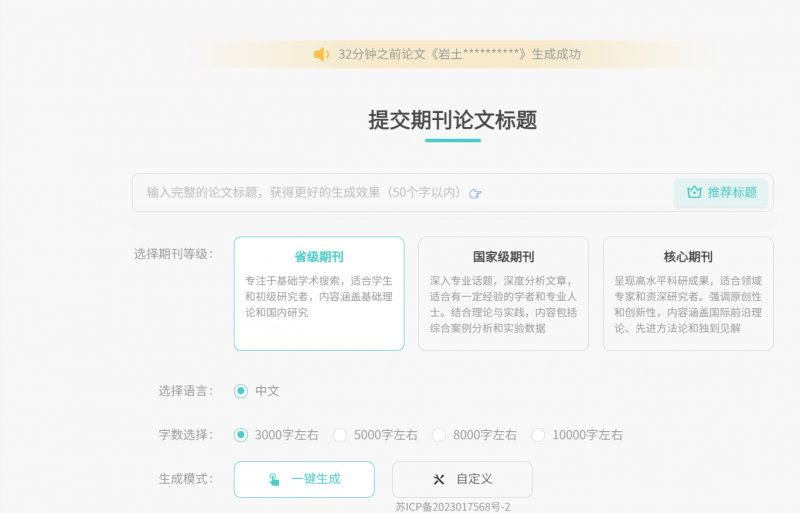The width and height of the screenshot is (800, 513).
Task: Select 一键生成 generation mode
Action: tap(304, 479)
